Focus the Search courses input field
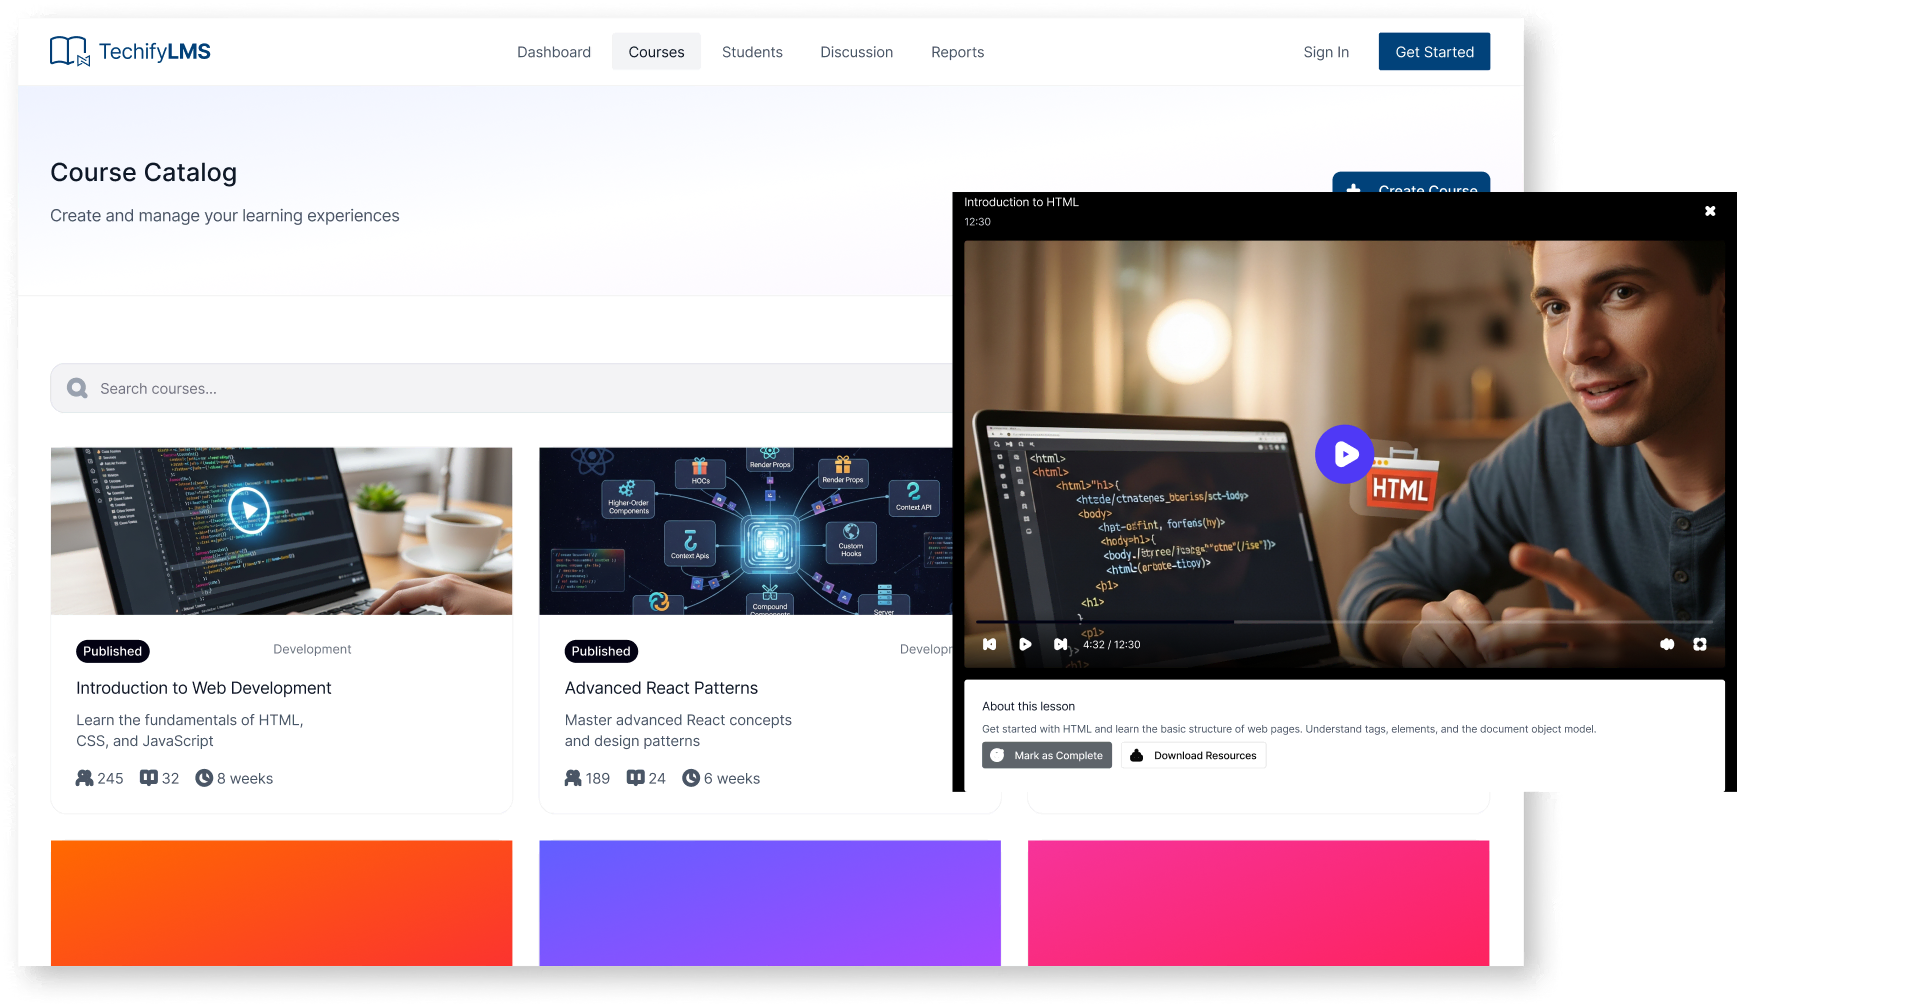The image size is (1917, 1008). click(x=500, y=388)
